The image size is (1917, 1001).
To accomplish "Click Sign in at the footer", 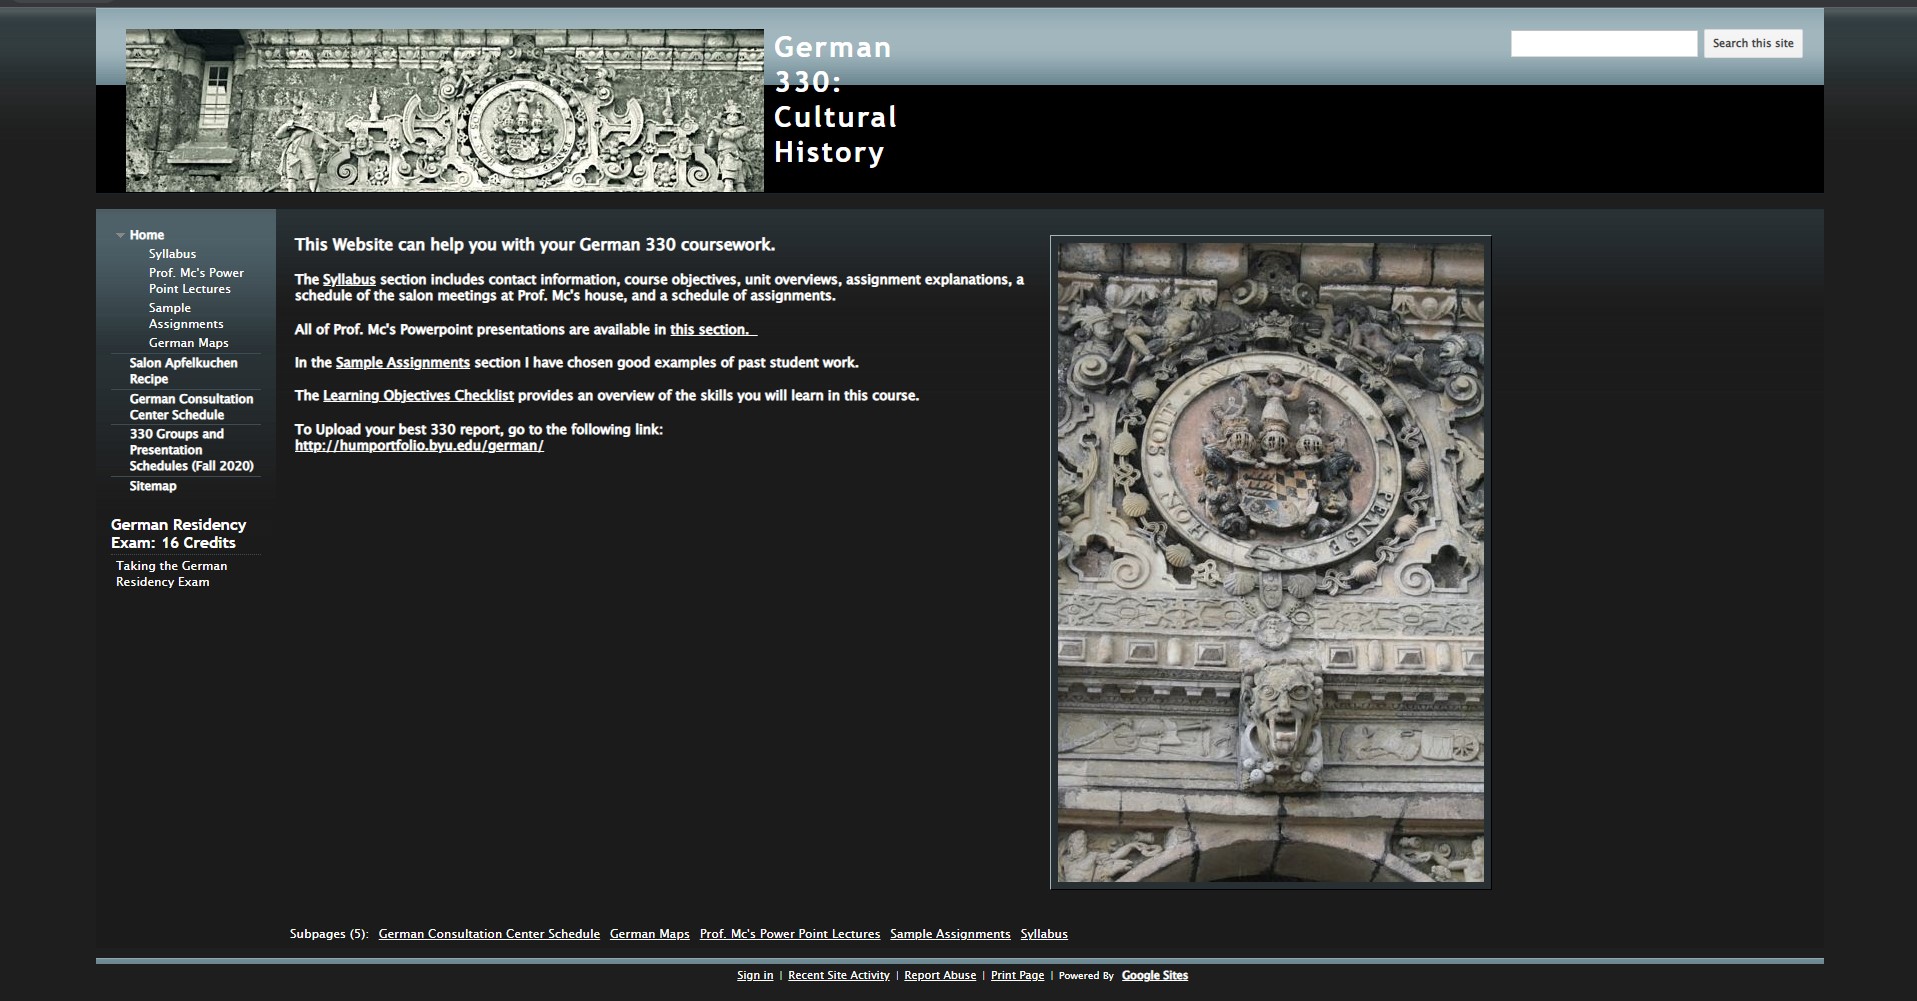I will point(754,976).
